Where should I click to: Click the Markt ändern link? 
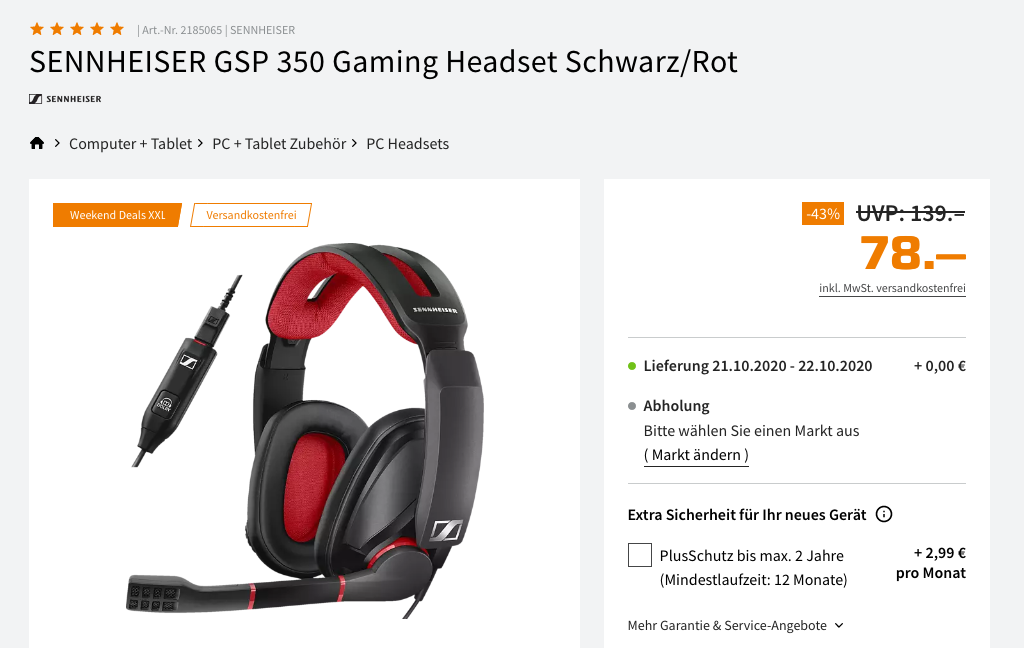tap(696, 455)
